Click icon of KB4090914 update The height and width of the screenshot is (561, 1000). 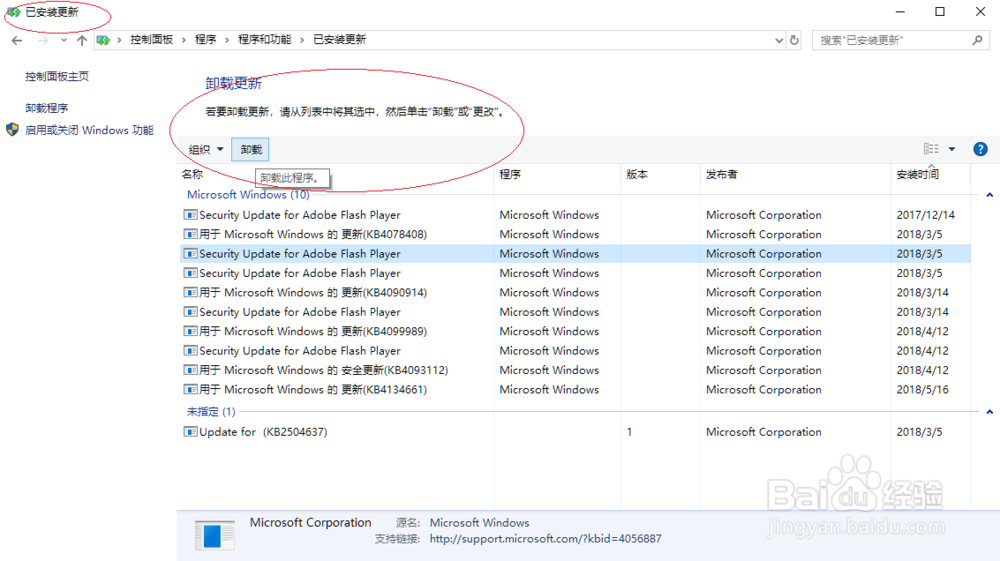[x=190, y=293]
